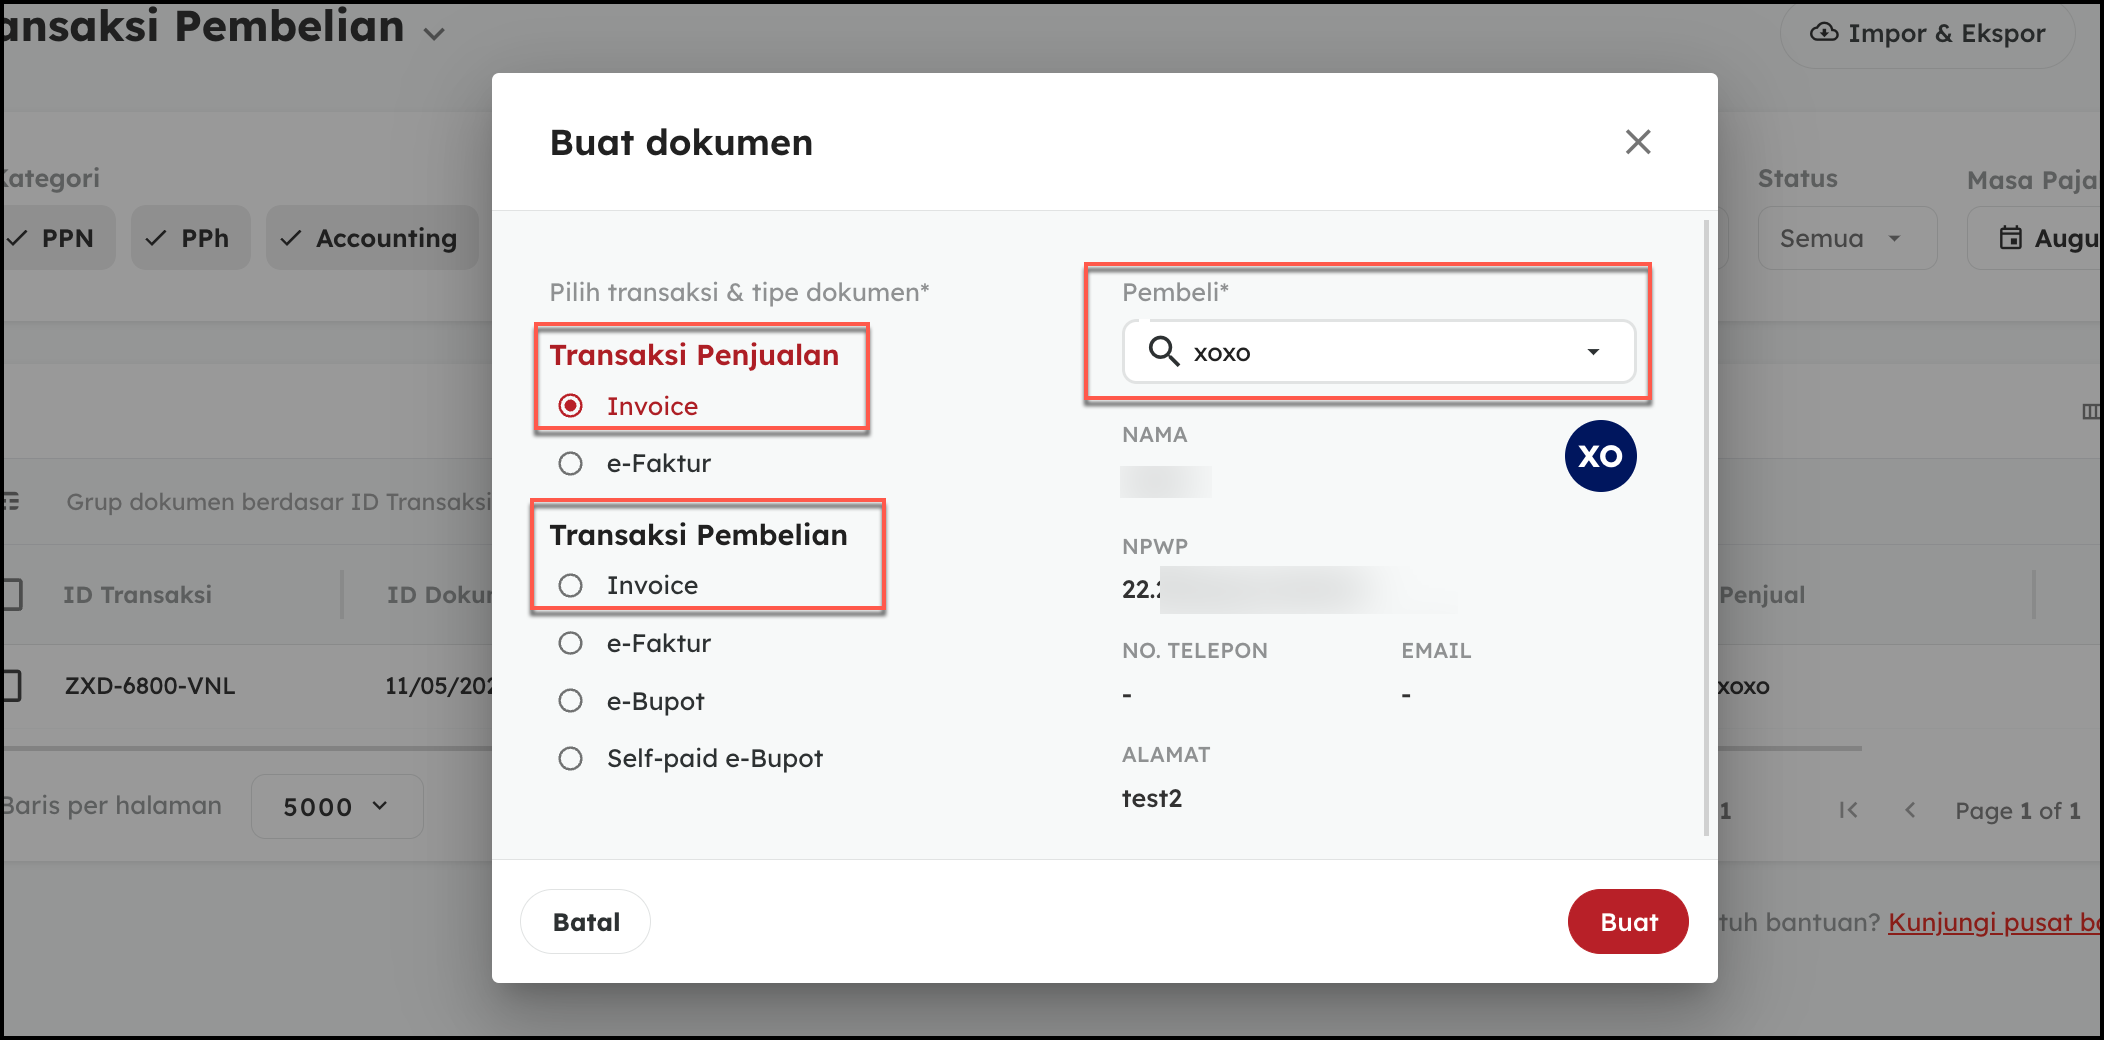Go to previous page chevron
This screenshot has height=1040, width=2104.
(1910, 810)
